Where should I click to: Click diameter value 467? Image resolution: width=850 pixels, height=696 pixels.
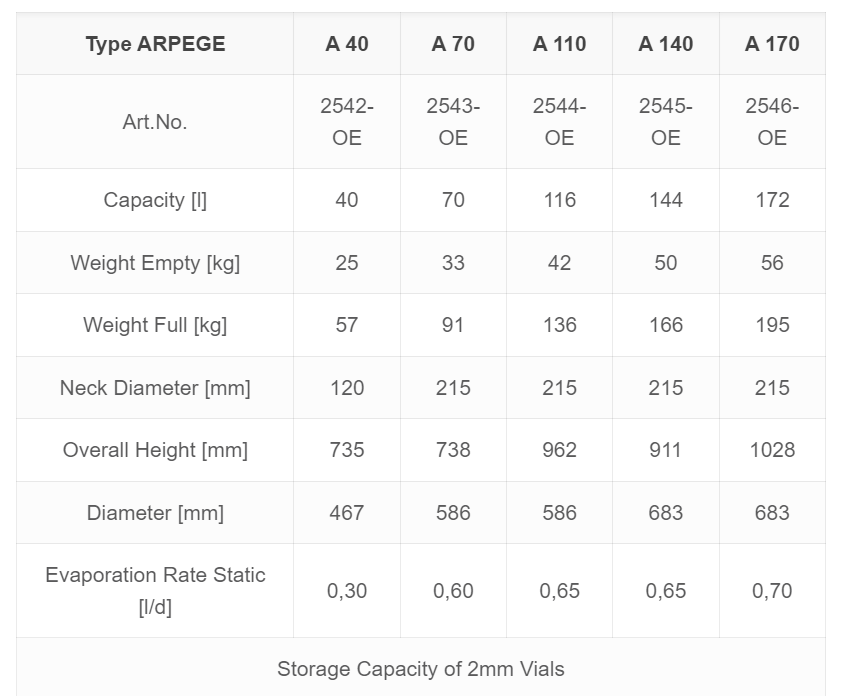(x=347, y=513)
